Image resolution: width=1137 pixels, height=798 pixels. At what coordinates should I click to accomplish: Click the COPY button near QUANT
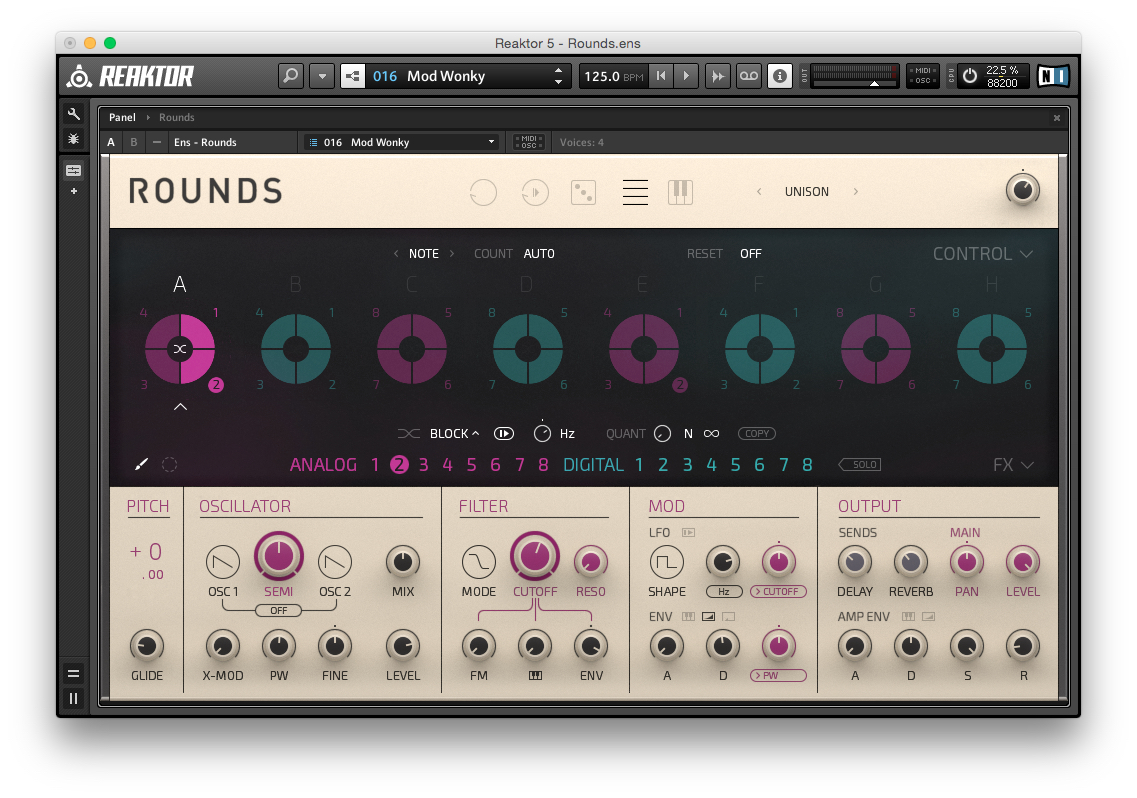756,433
